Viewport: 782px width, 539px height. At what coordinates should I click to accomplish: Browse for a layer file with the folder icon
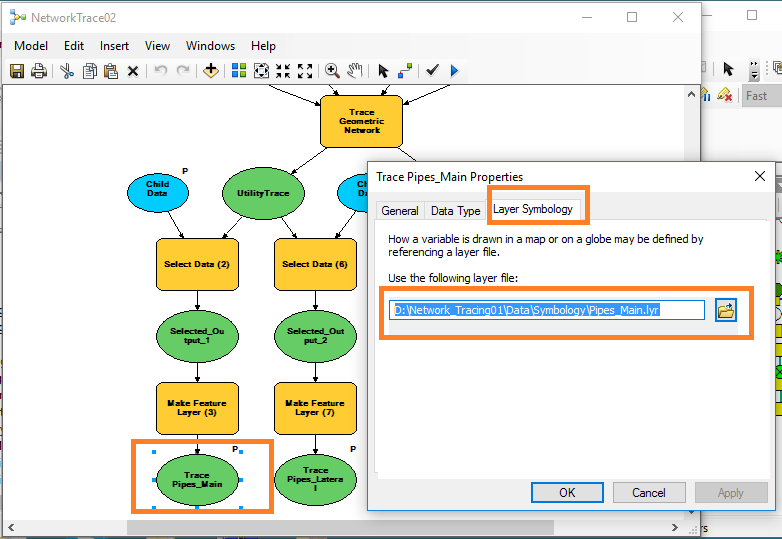(726, 310)
